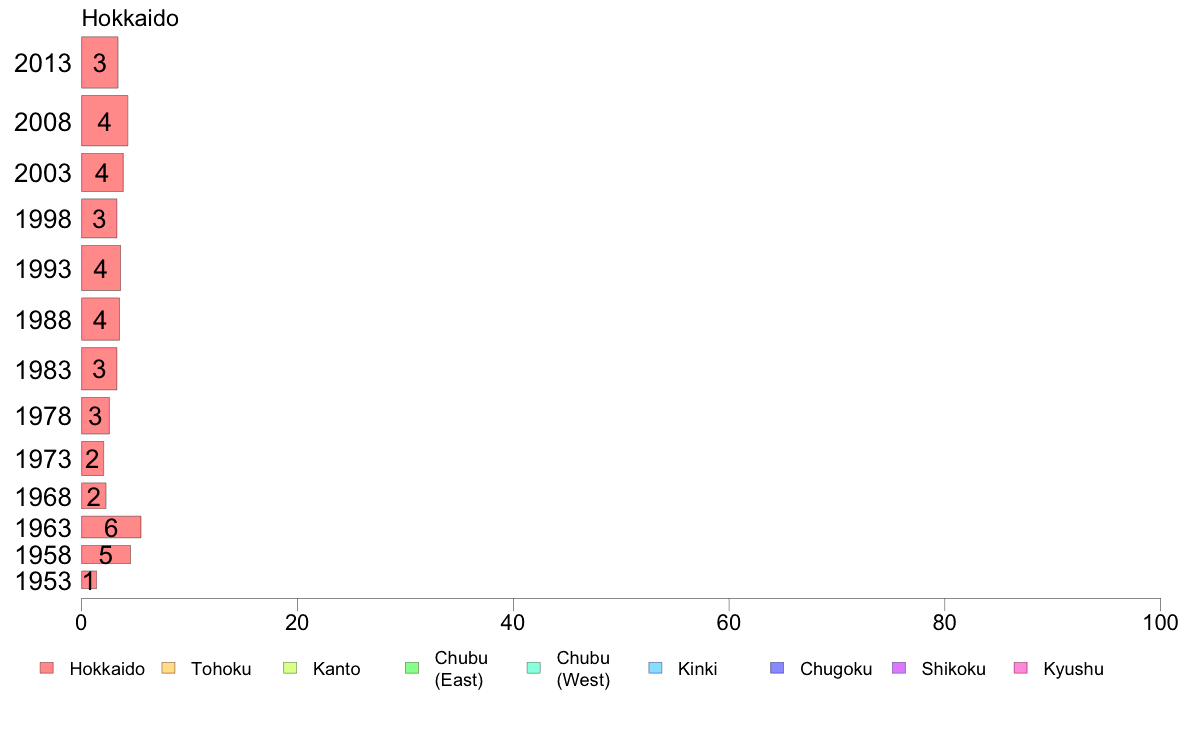
Task: Select the 1953 bar showing 1
Action: pos(89,580)
